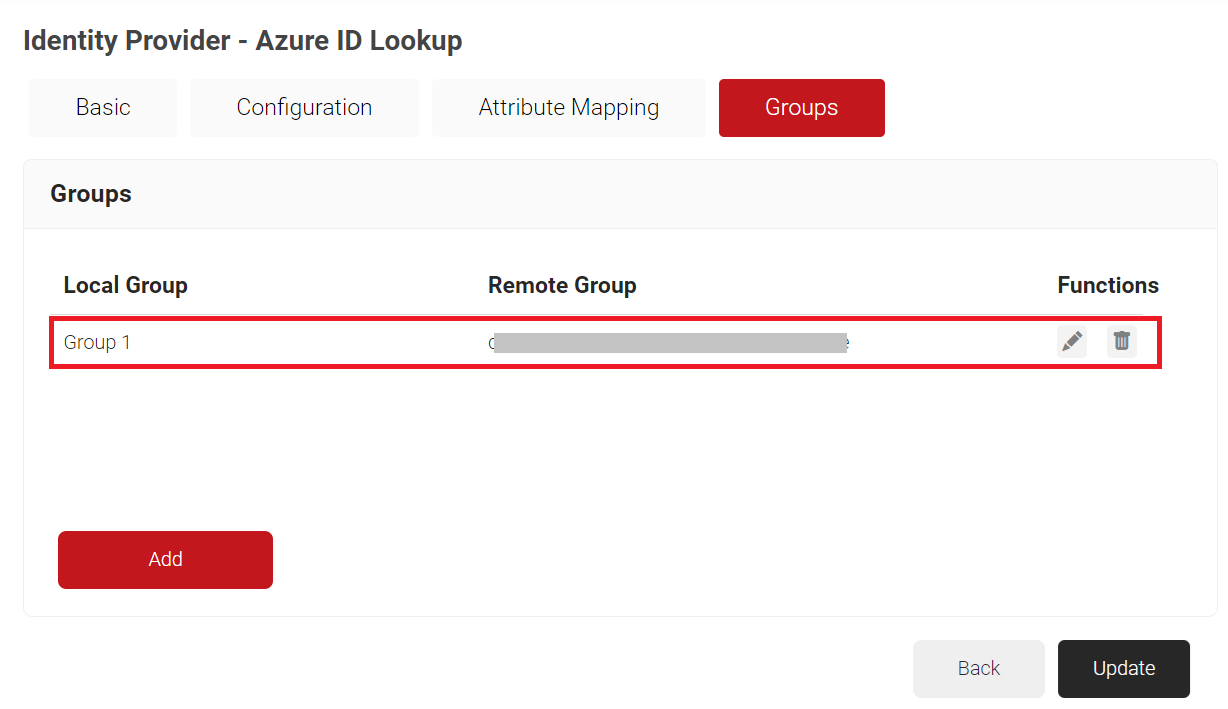Delete Group 1 mapping with the trash icon

pos(1122,342)
